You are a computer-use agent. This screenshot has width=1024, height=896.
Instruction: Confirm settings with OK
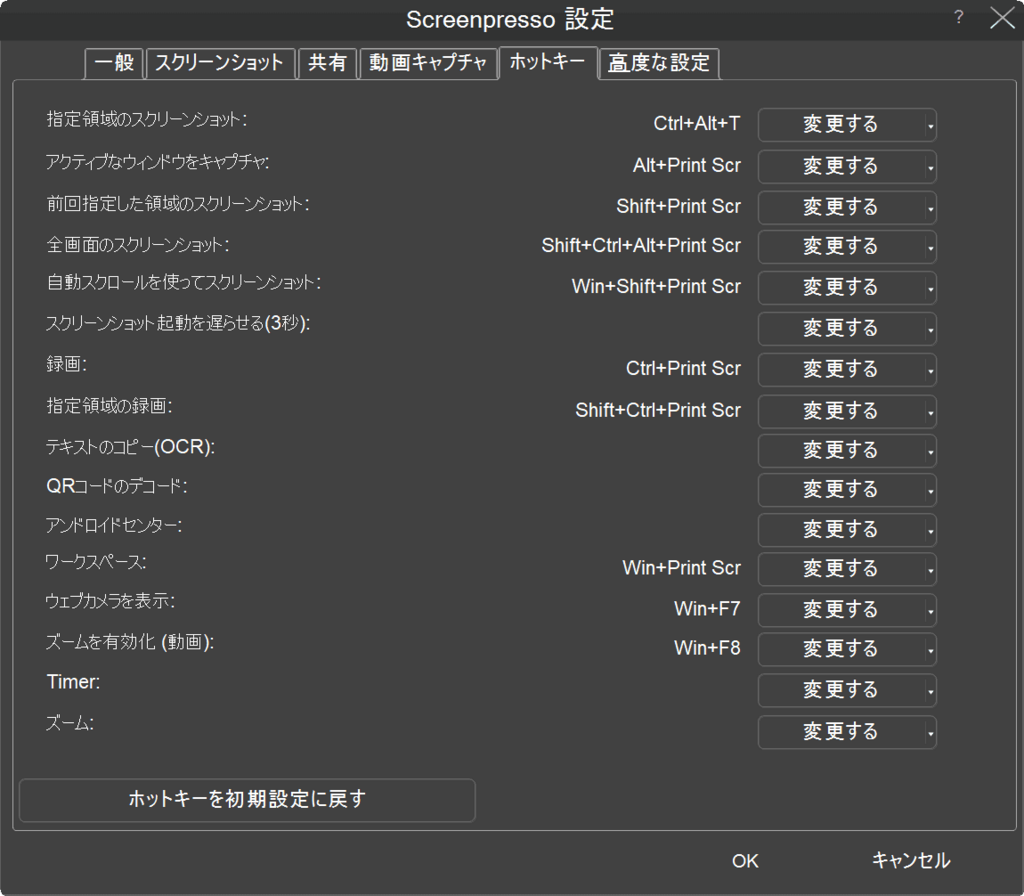[x=745, y=861]
